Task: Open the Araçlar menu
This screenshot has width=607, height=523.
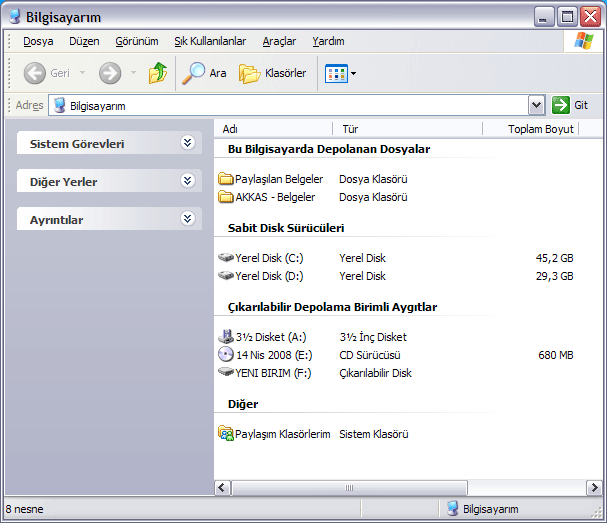Action: click(x=279, y=41)
